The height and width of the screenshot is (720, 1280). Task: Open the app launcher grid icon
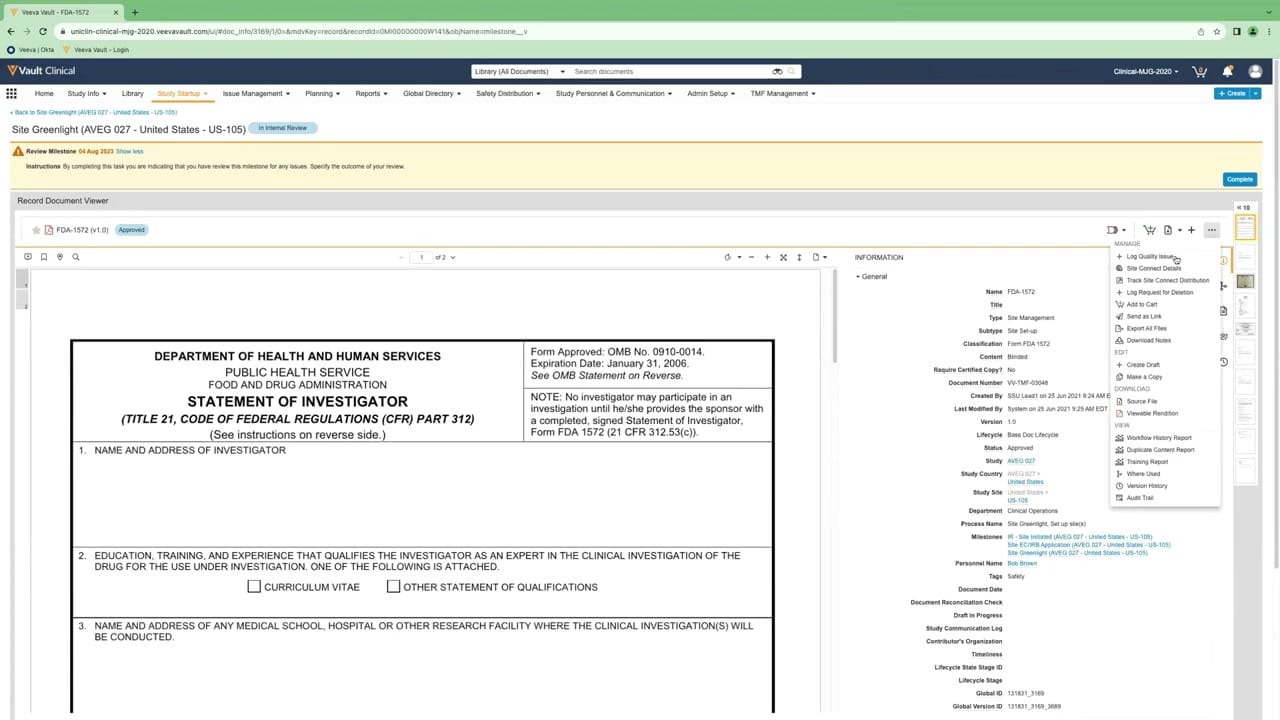(x=12, y=94)
